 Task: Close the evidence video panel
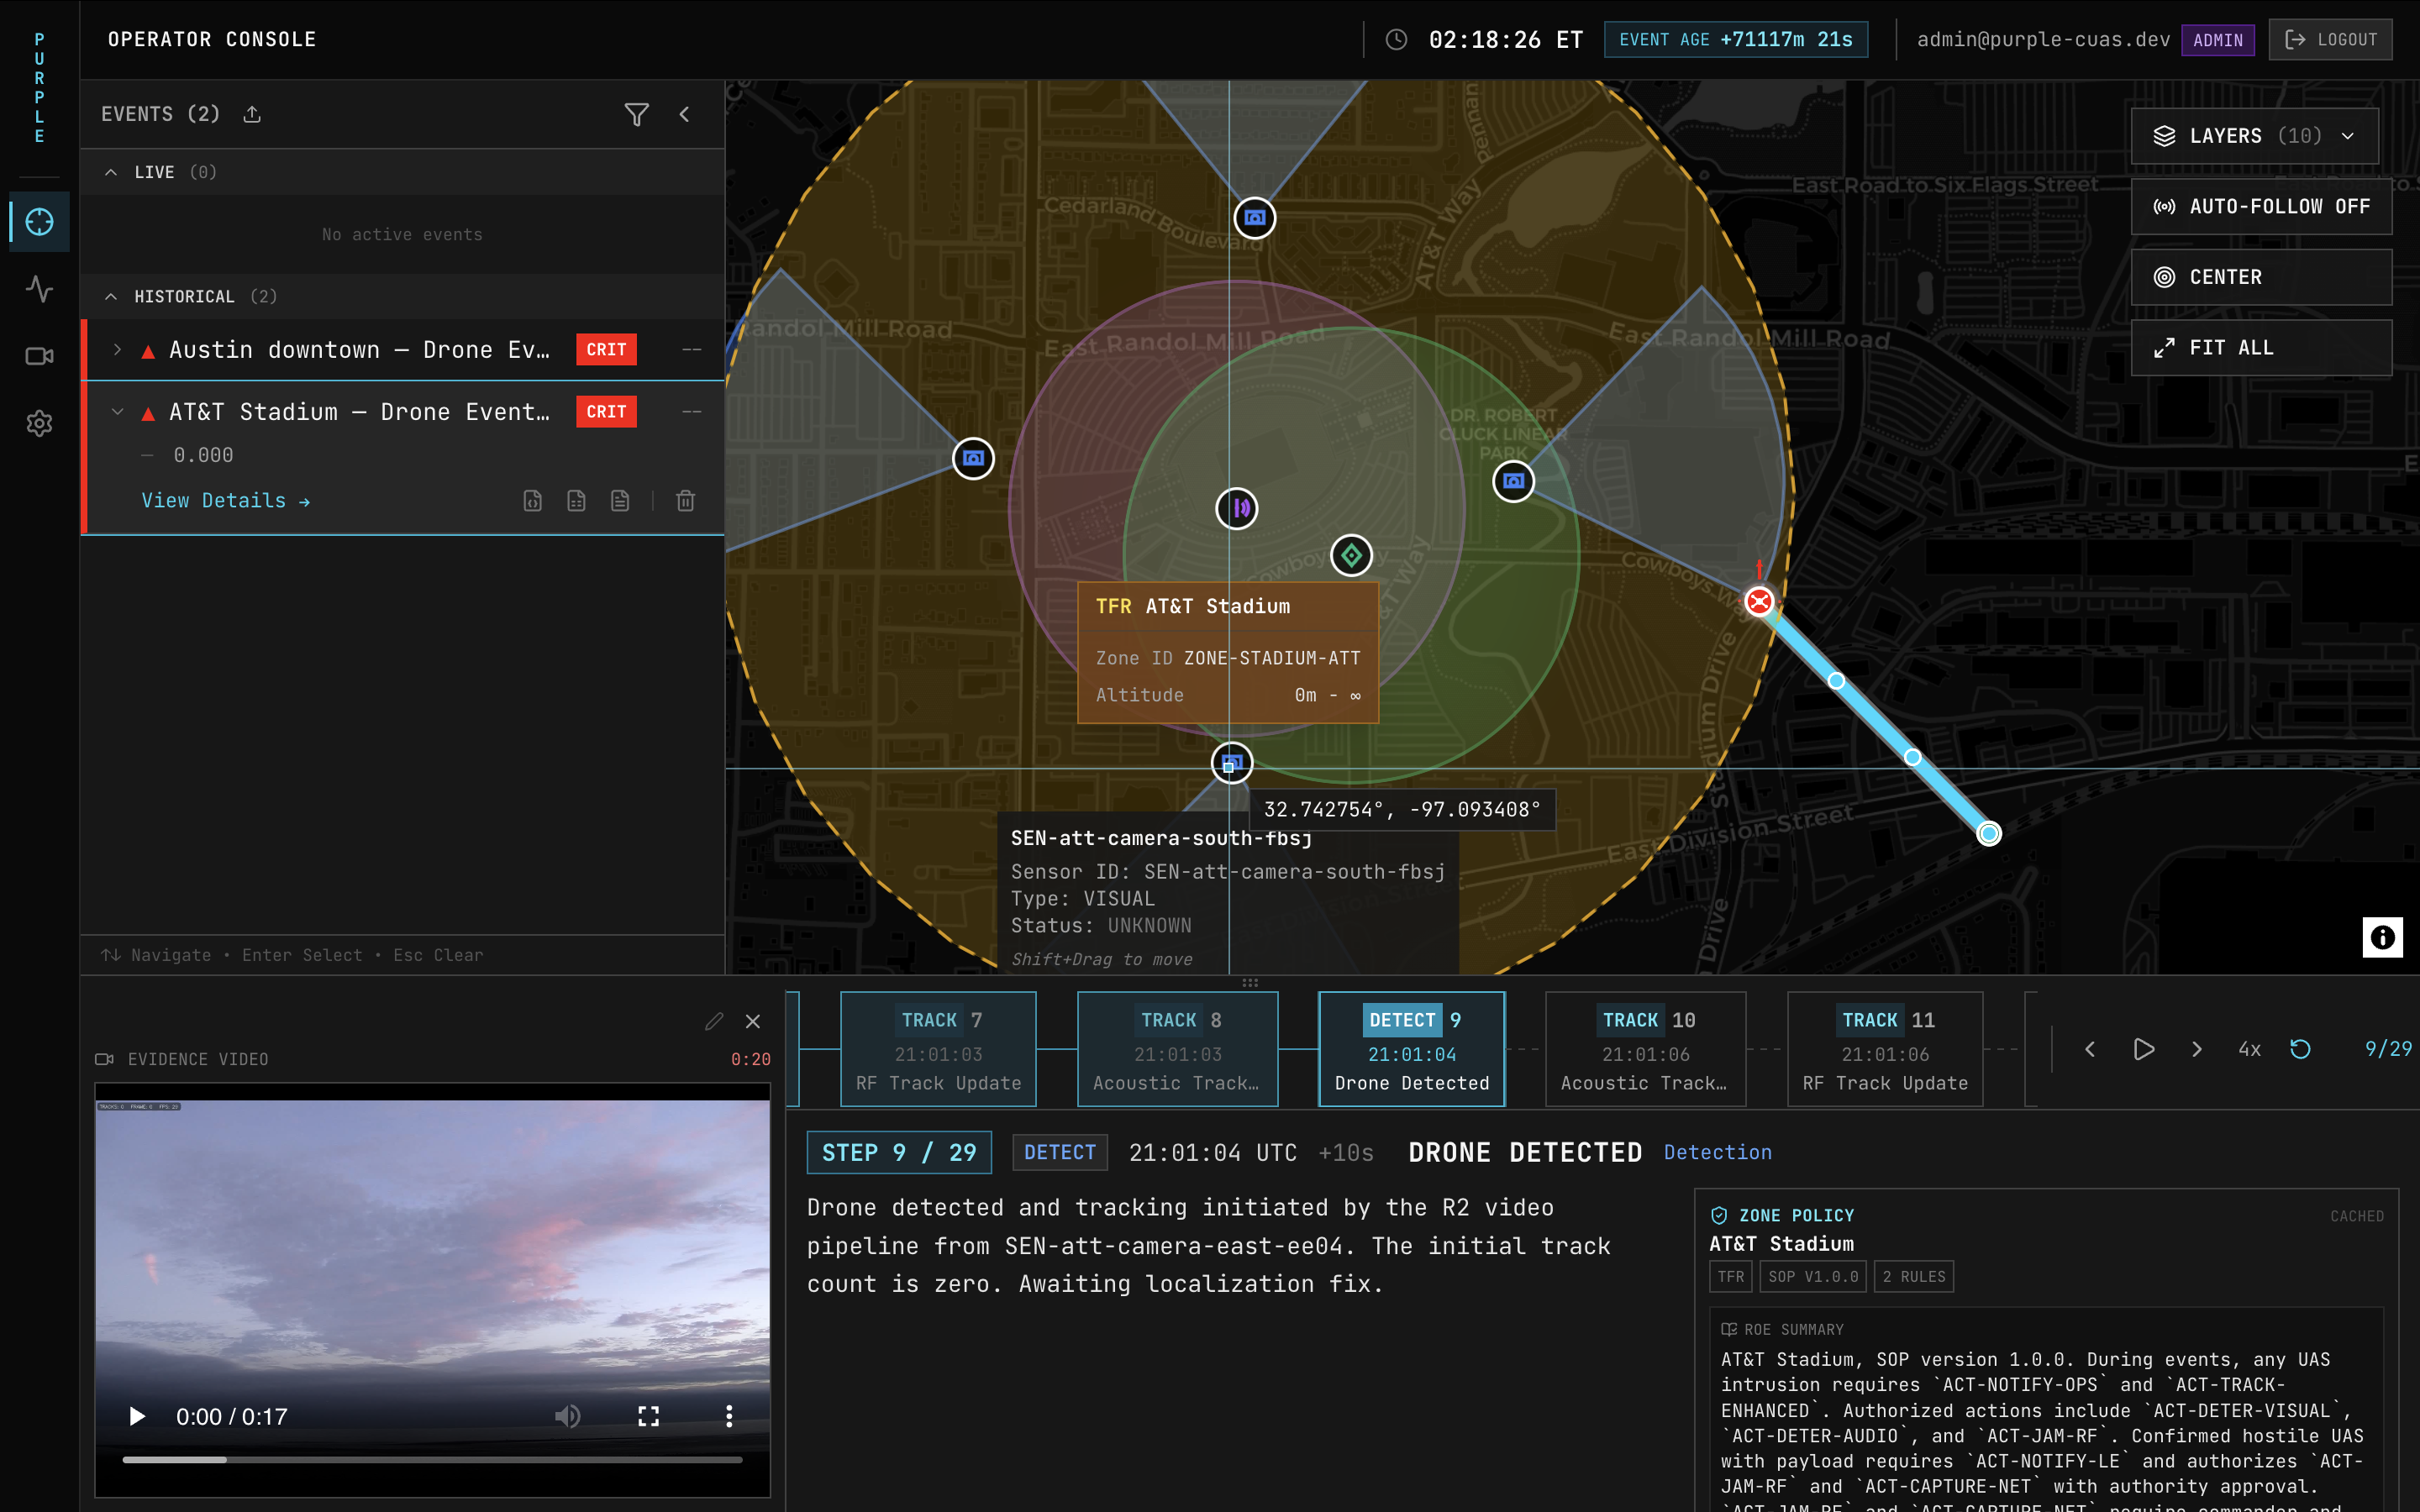pyautogui.click(x=753, y=1021)
